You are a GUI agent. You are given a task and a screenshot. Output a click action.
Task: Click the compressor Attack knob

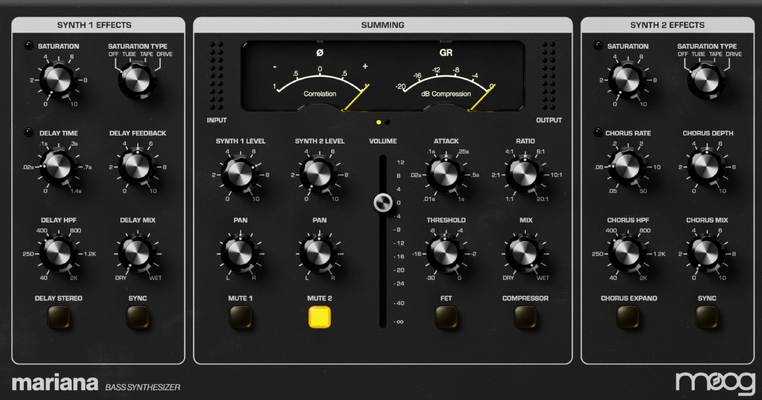pyautogui.click(x=445, y=174)
